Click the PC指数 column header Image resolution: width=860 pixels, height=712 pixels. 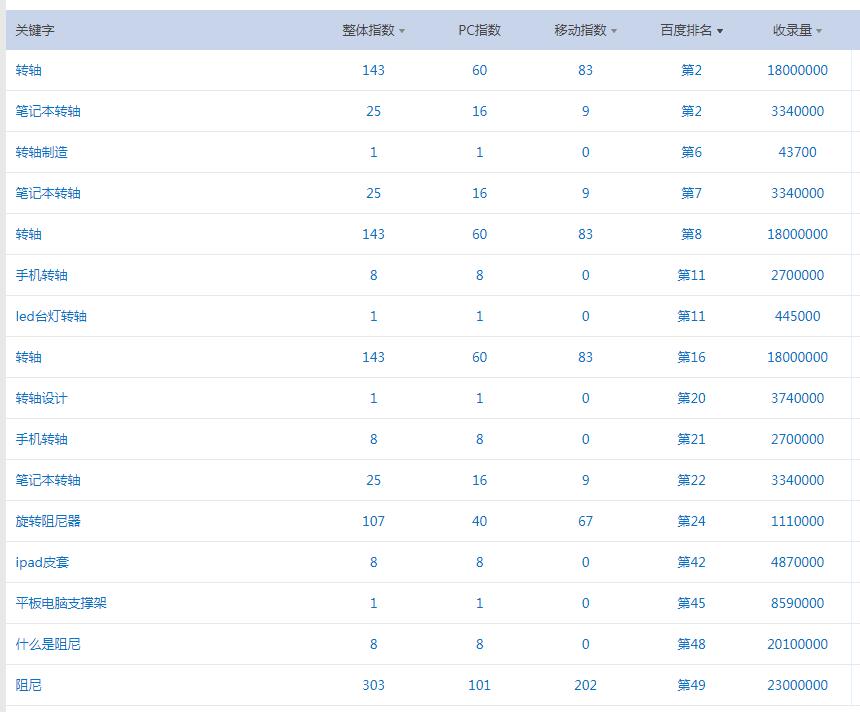point(479,30)
